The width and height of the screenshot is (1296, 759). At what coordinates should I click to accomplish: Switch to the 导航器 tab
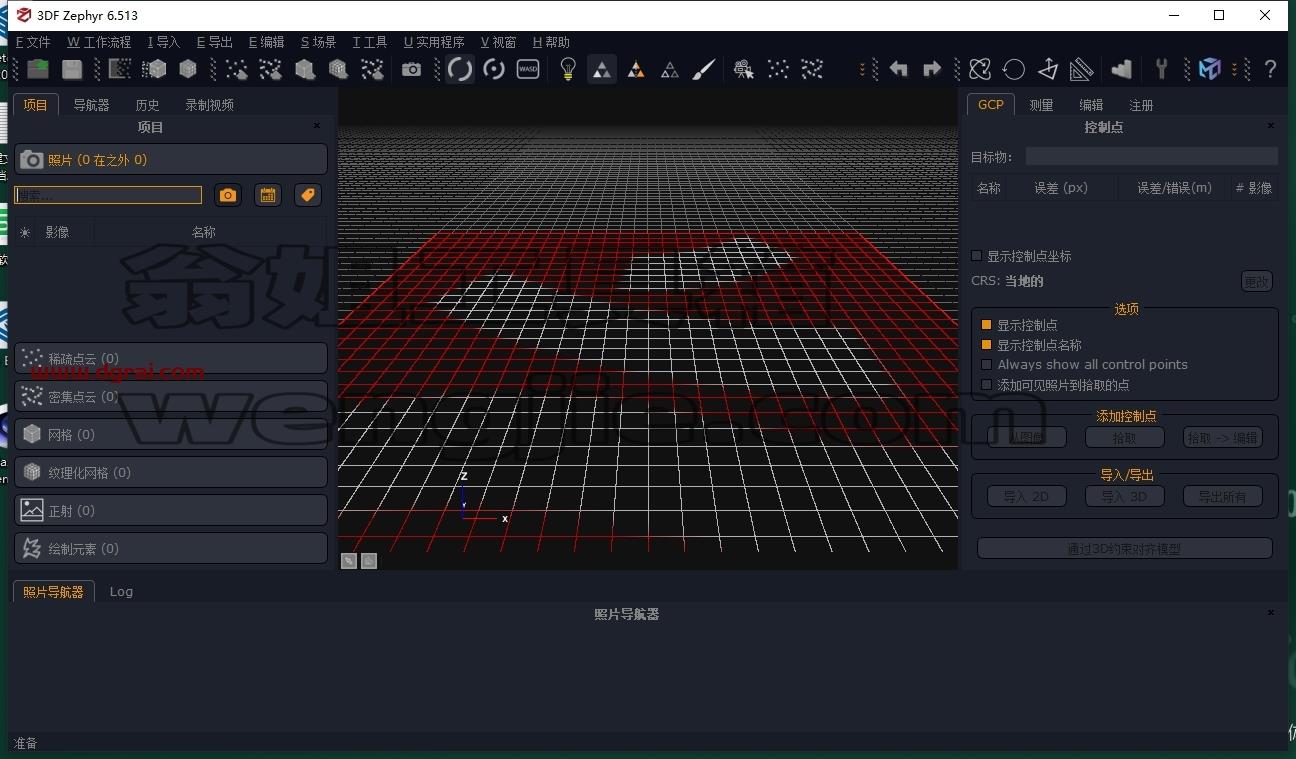point(91,105)
